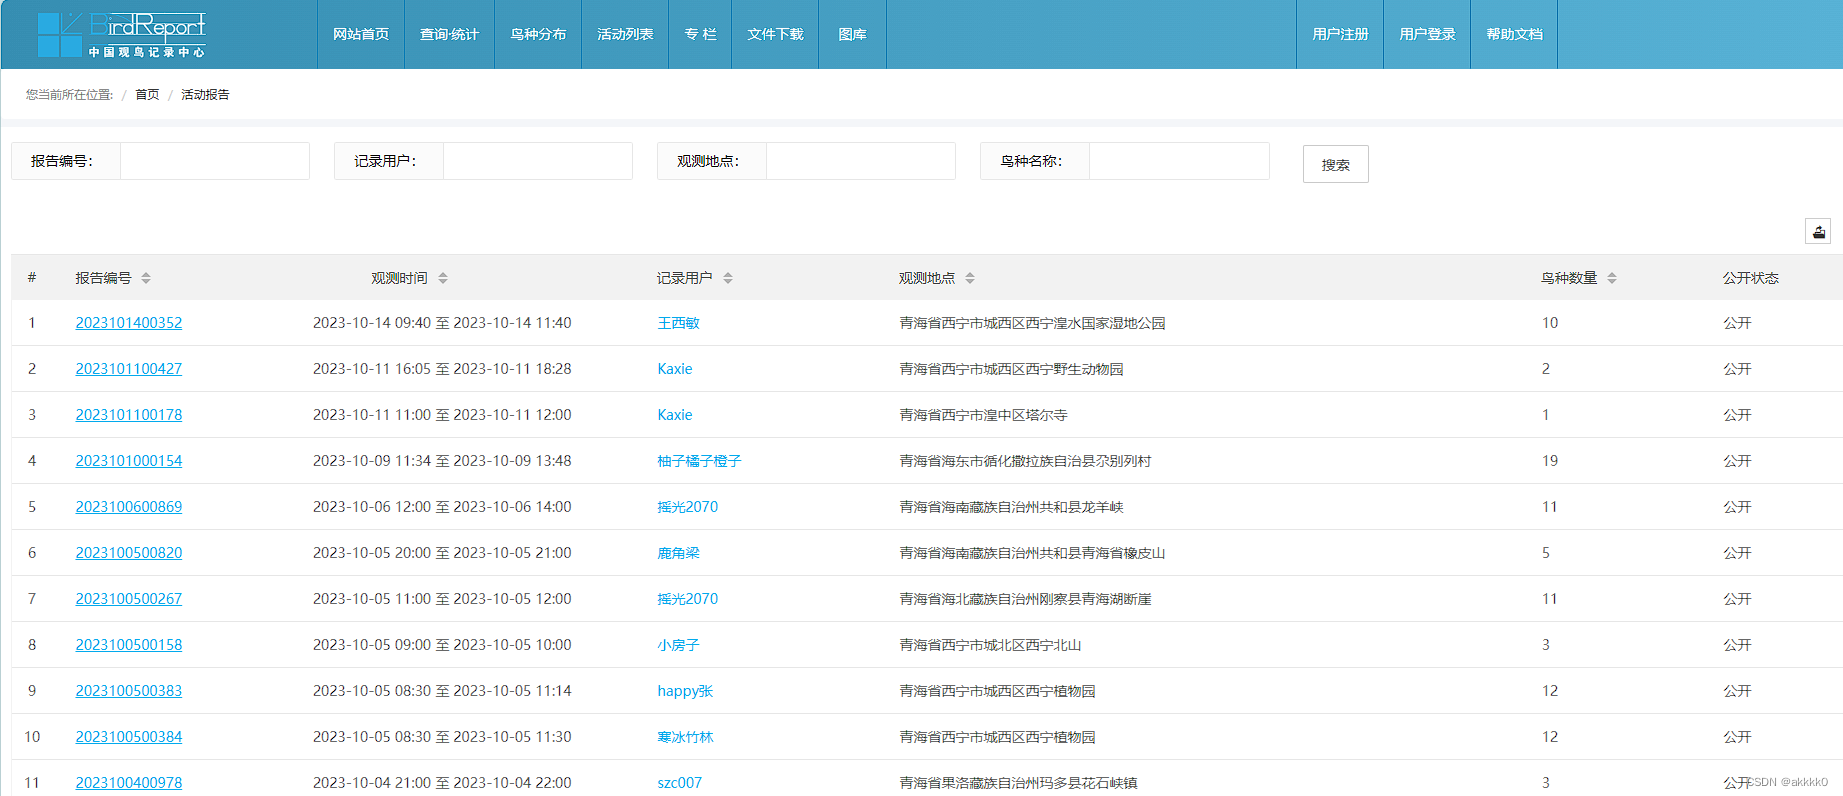Click the 记录用户 input field
This screenshot has height=796, width=1843.
click(537, 161)
